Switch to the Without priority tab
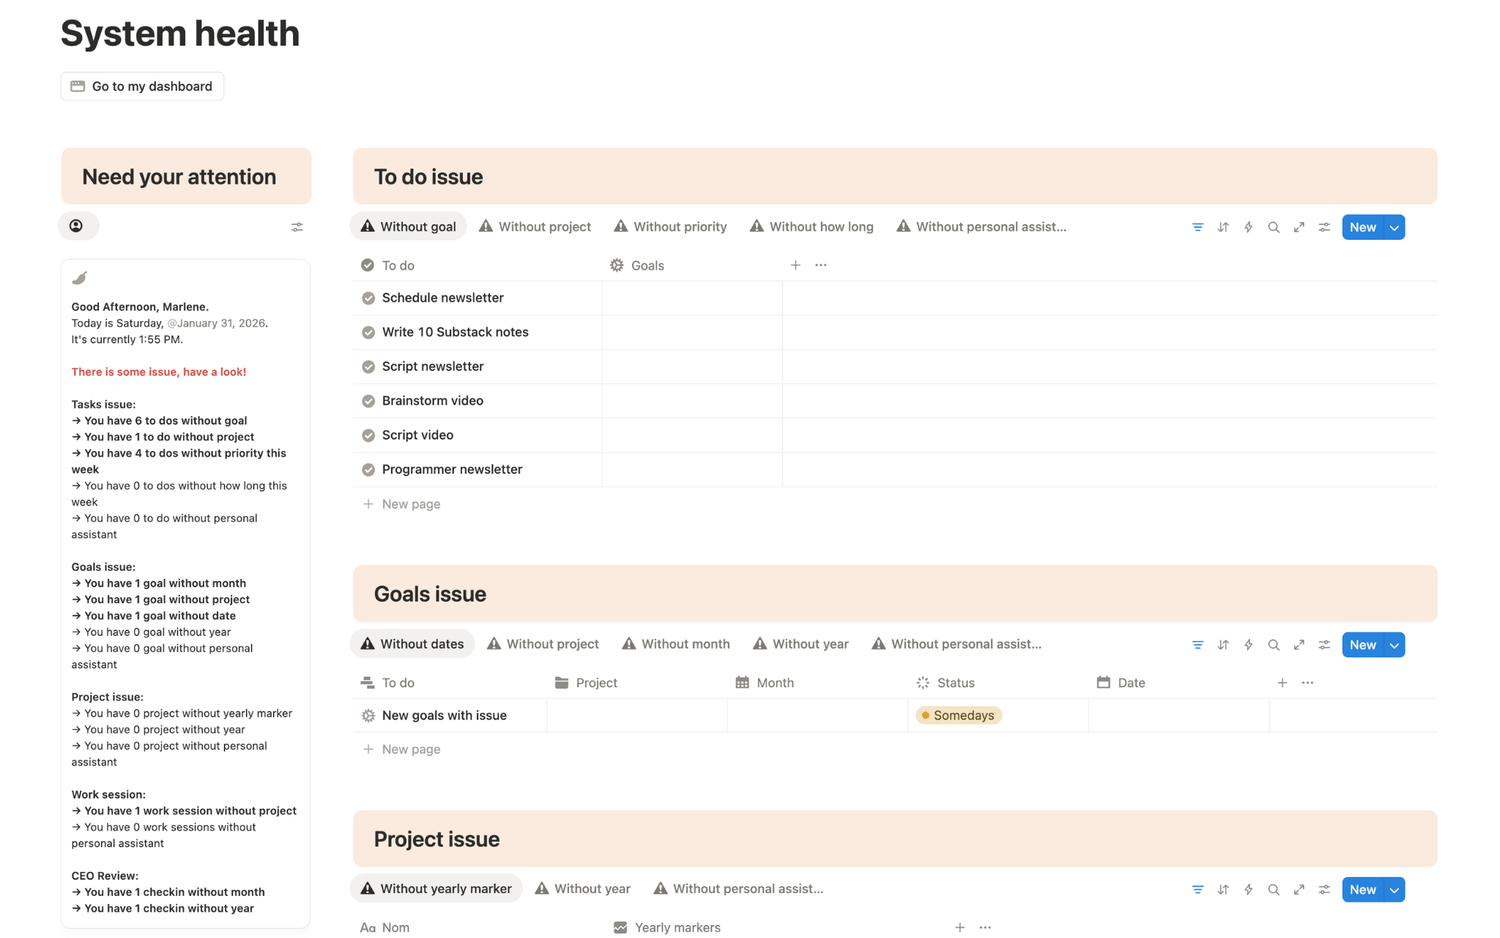The height and width of the screenshot is (938, 1500). [670, 227]
